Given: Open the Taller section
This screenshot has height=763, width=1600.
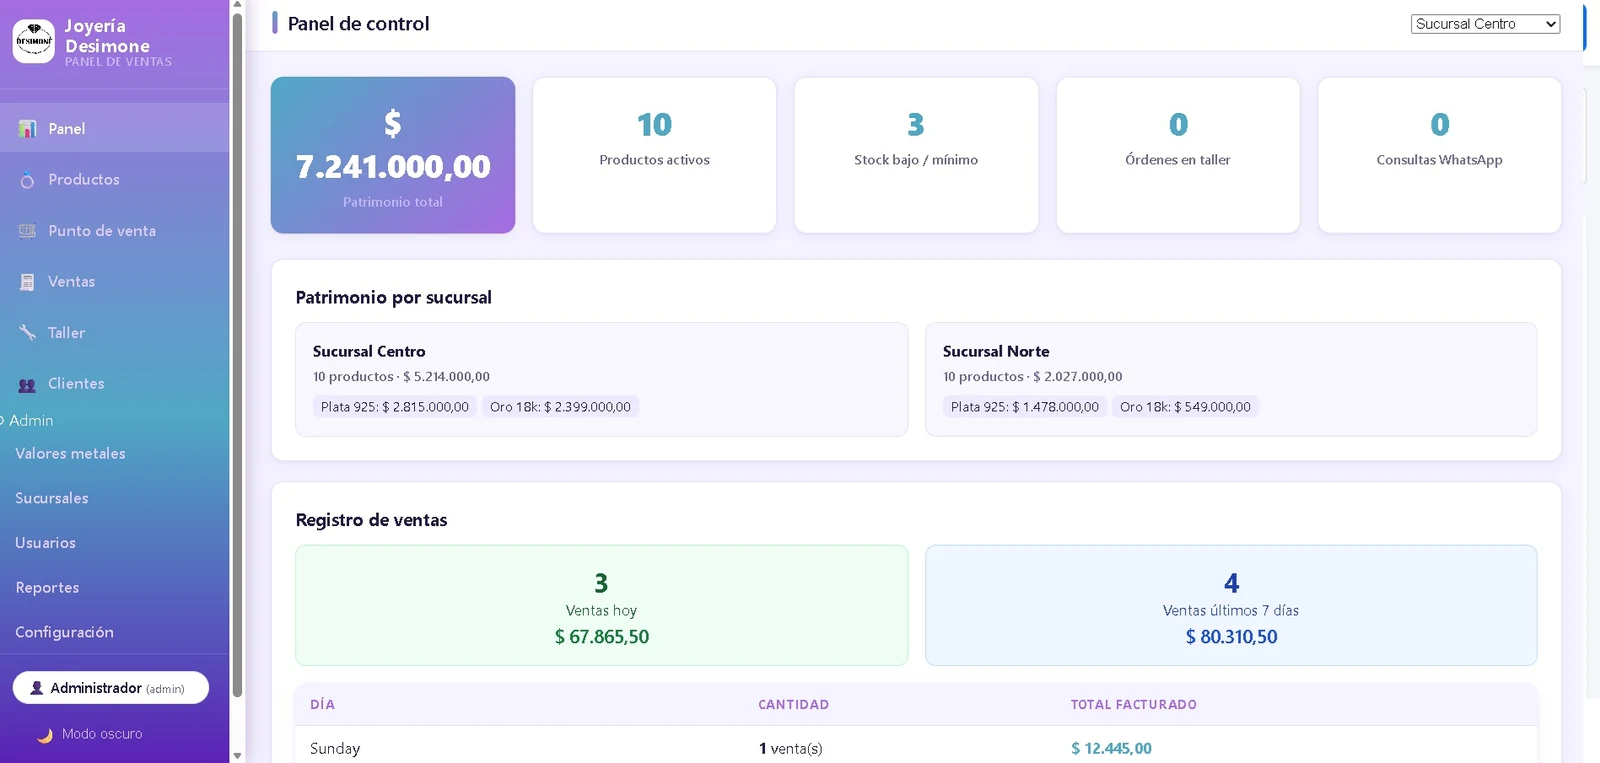Looking at the screenshot, I should [115, 333].
